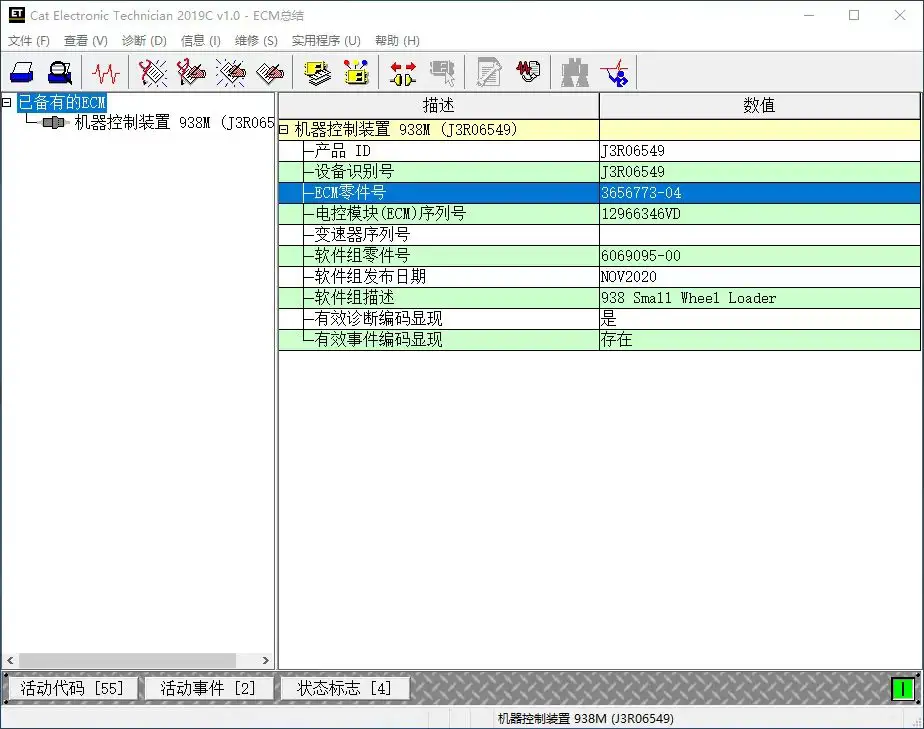924x729 pixels.
Task: Open the 帮助 (H) menu
Action: [x=397, y=41]
